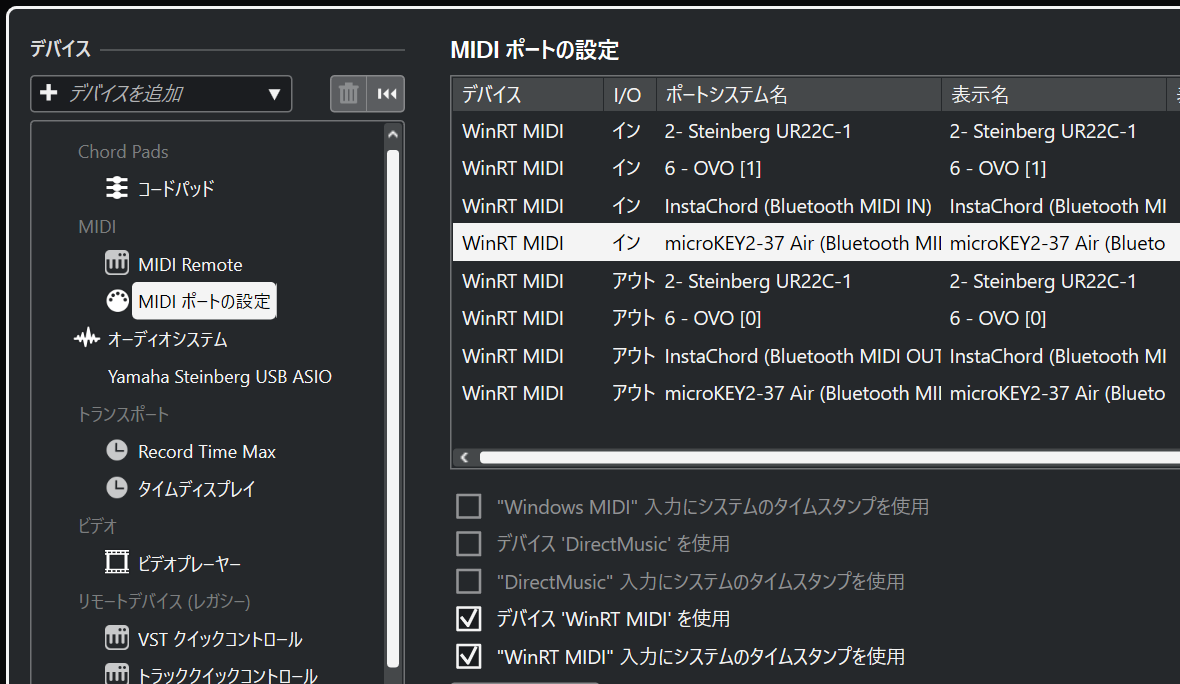This screenshot has height=684, width=1180.
Task: Click 表示名 cell for 2- Steinberg UR22C-1 イン
Action: (1043, 131)
